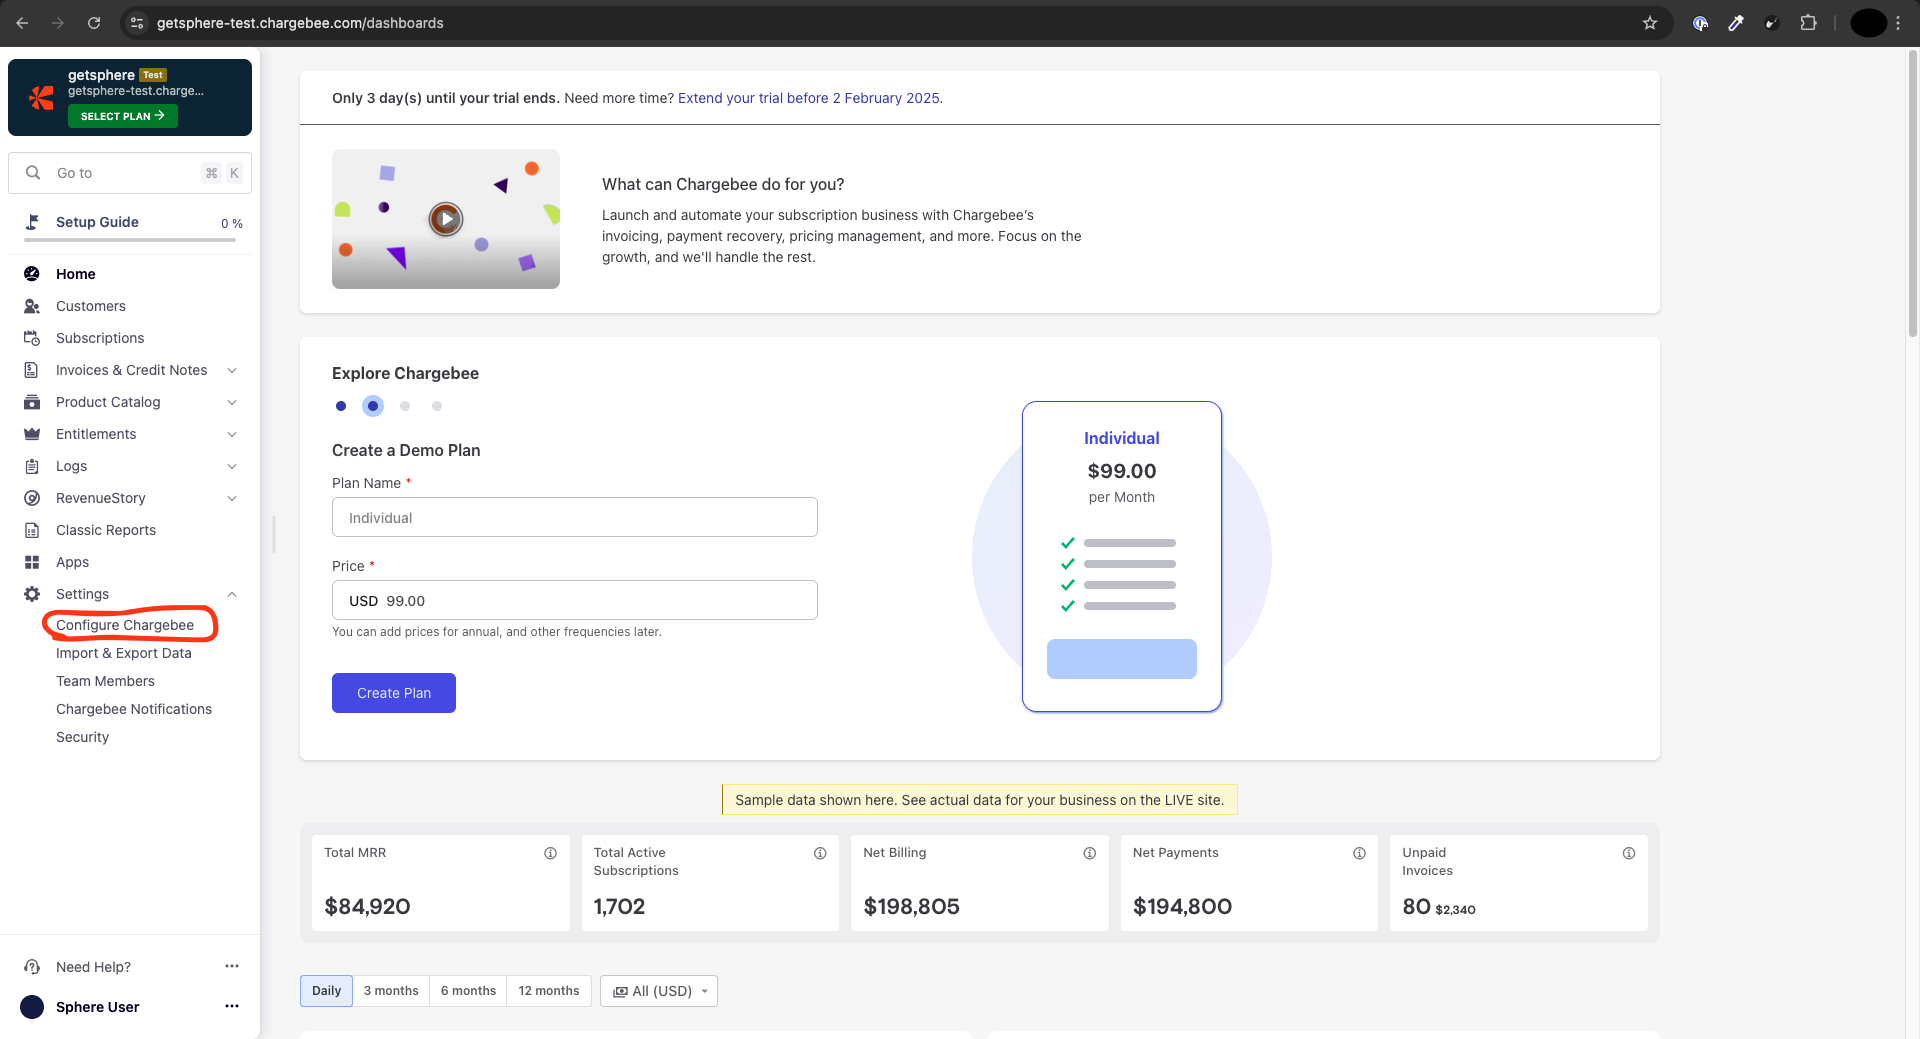
Task: Open Sphere User options ellipsis
Action: [232, 1006]
